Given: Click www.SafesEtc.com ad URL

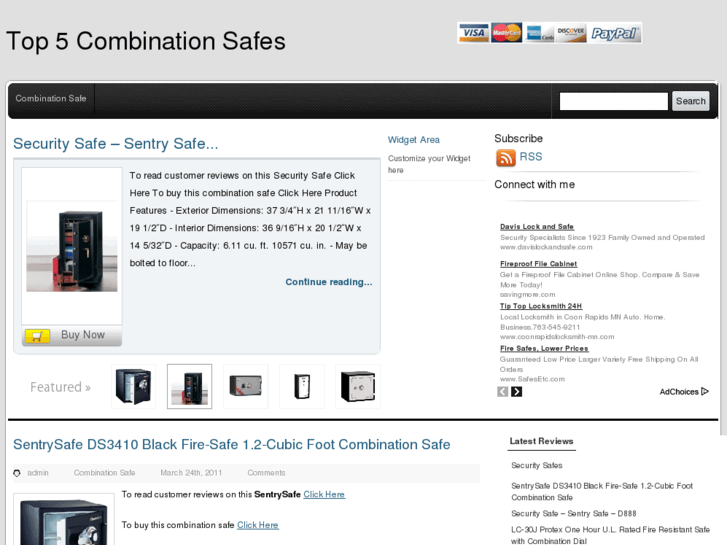Looking at the screenshot, I should pos(532,379).
